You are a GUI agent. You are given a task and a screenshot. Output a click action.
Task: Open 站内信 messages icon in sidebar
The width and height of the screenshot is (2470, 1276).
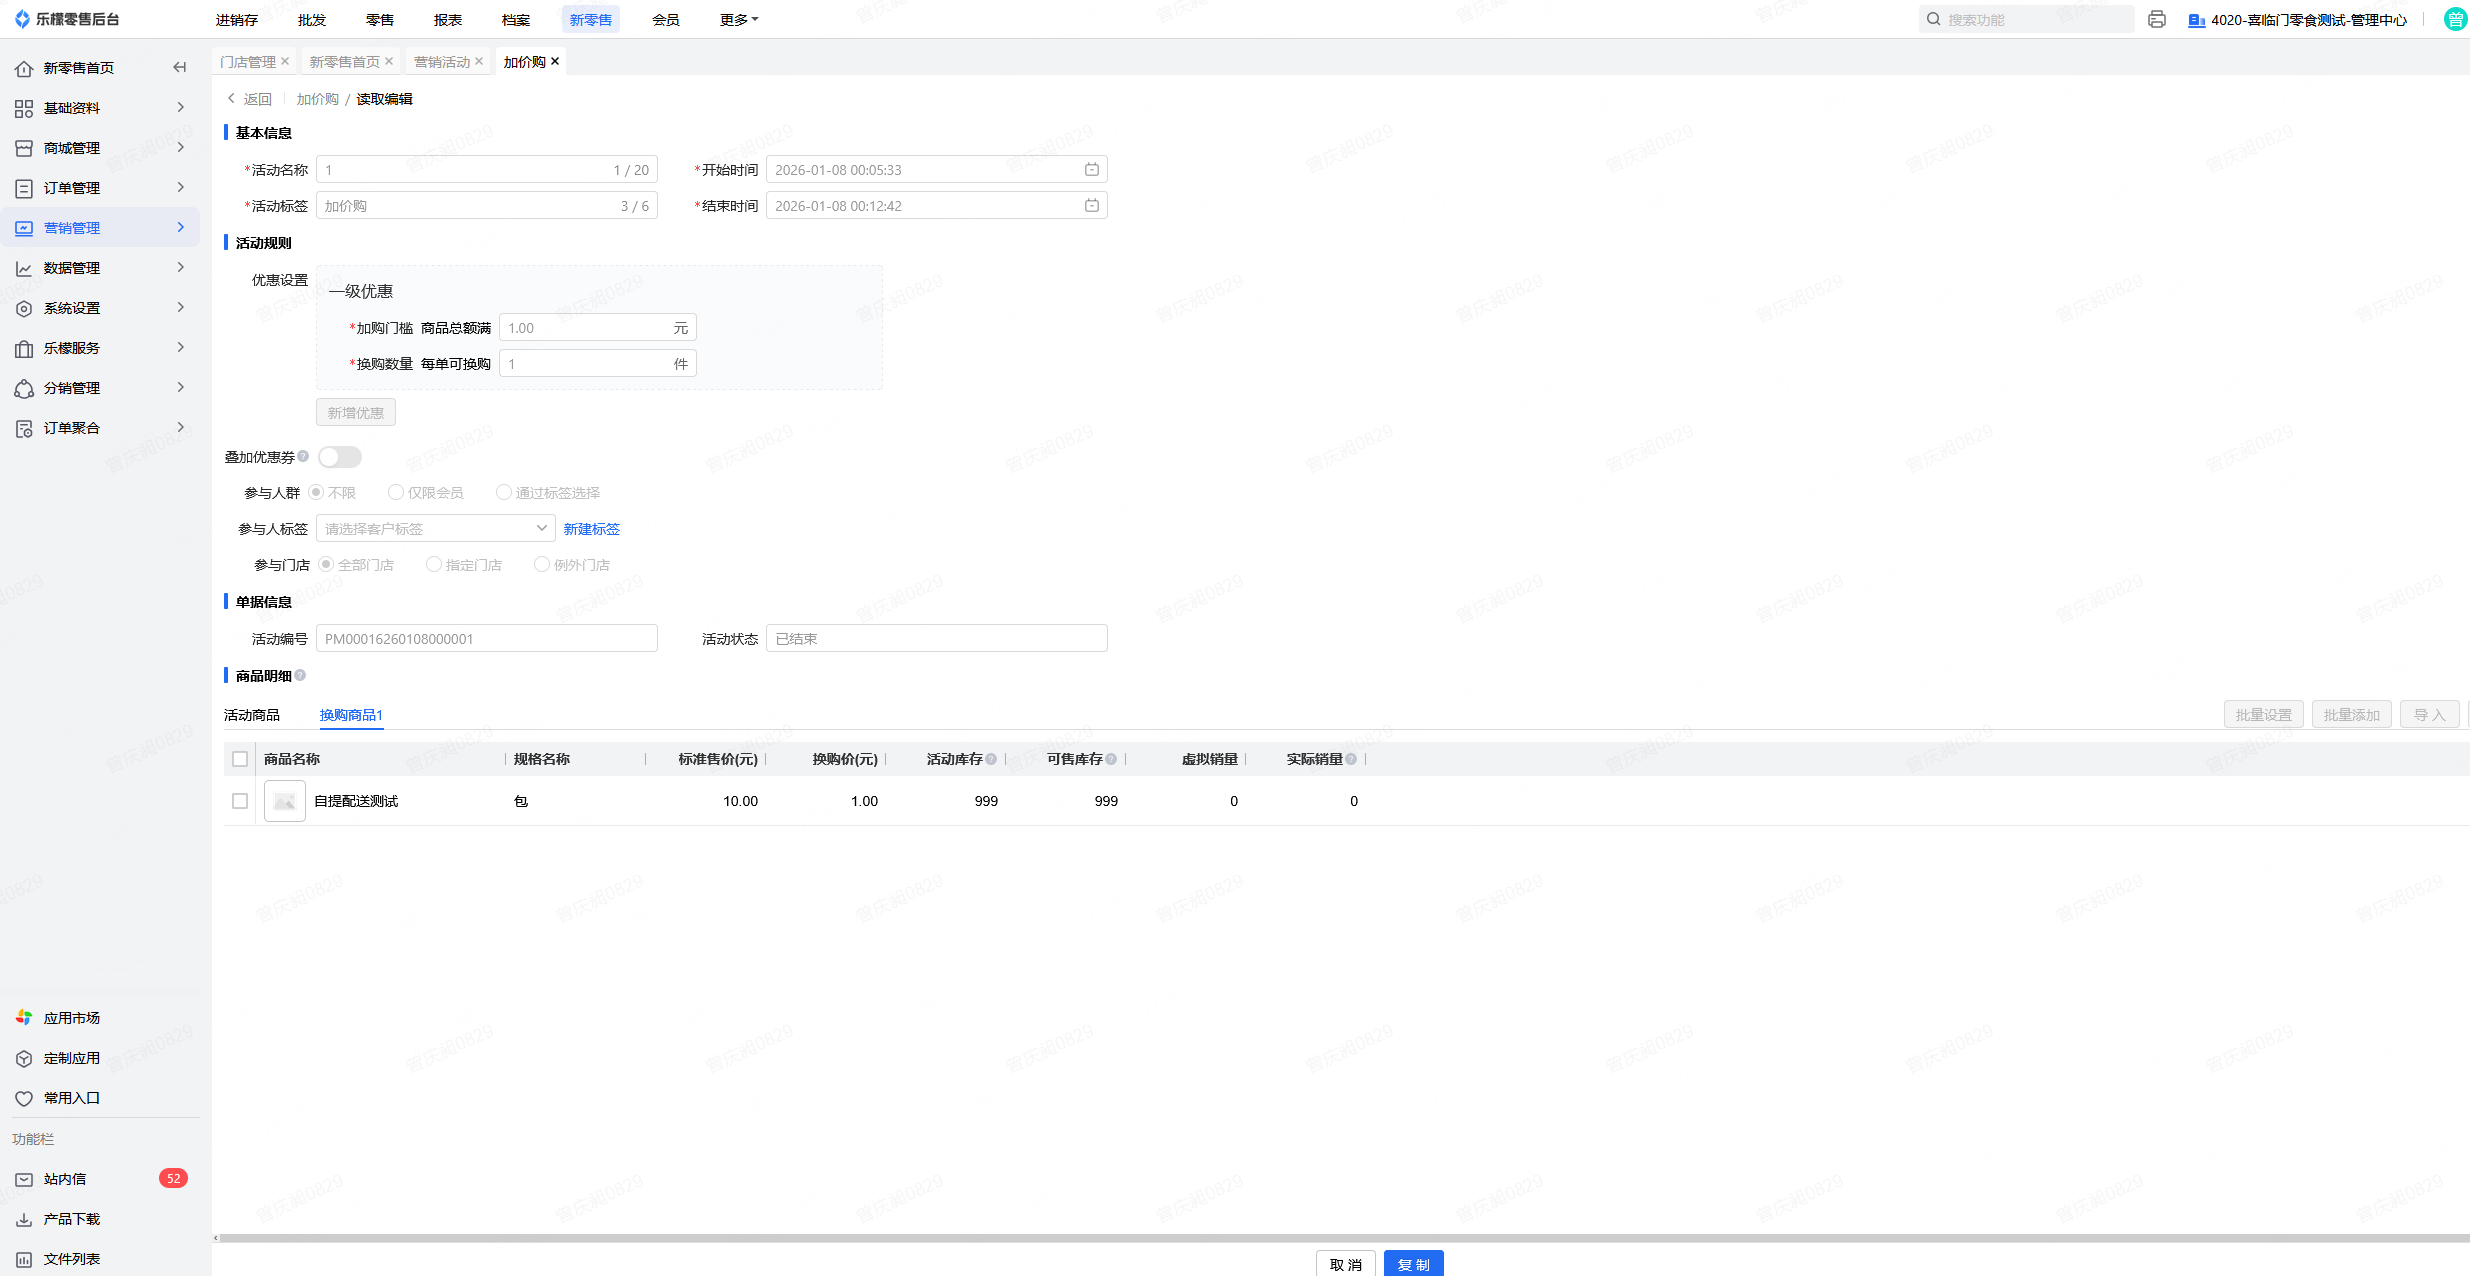[x=24, y=1179]
